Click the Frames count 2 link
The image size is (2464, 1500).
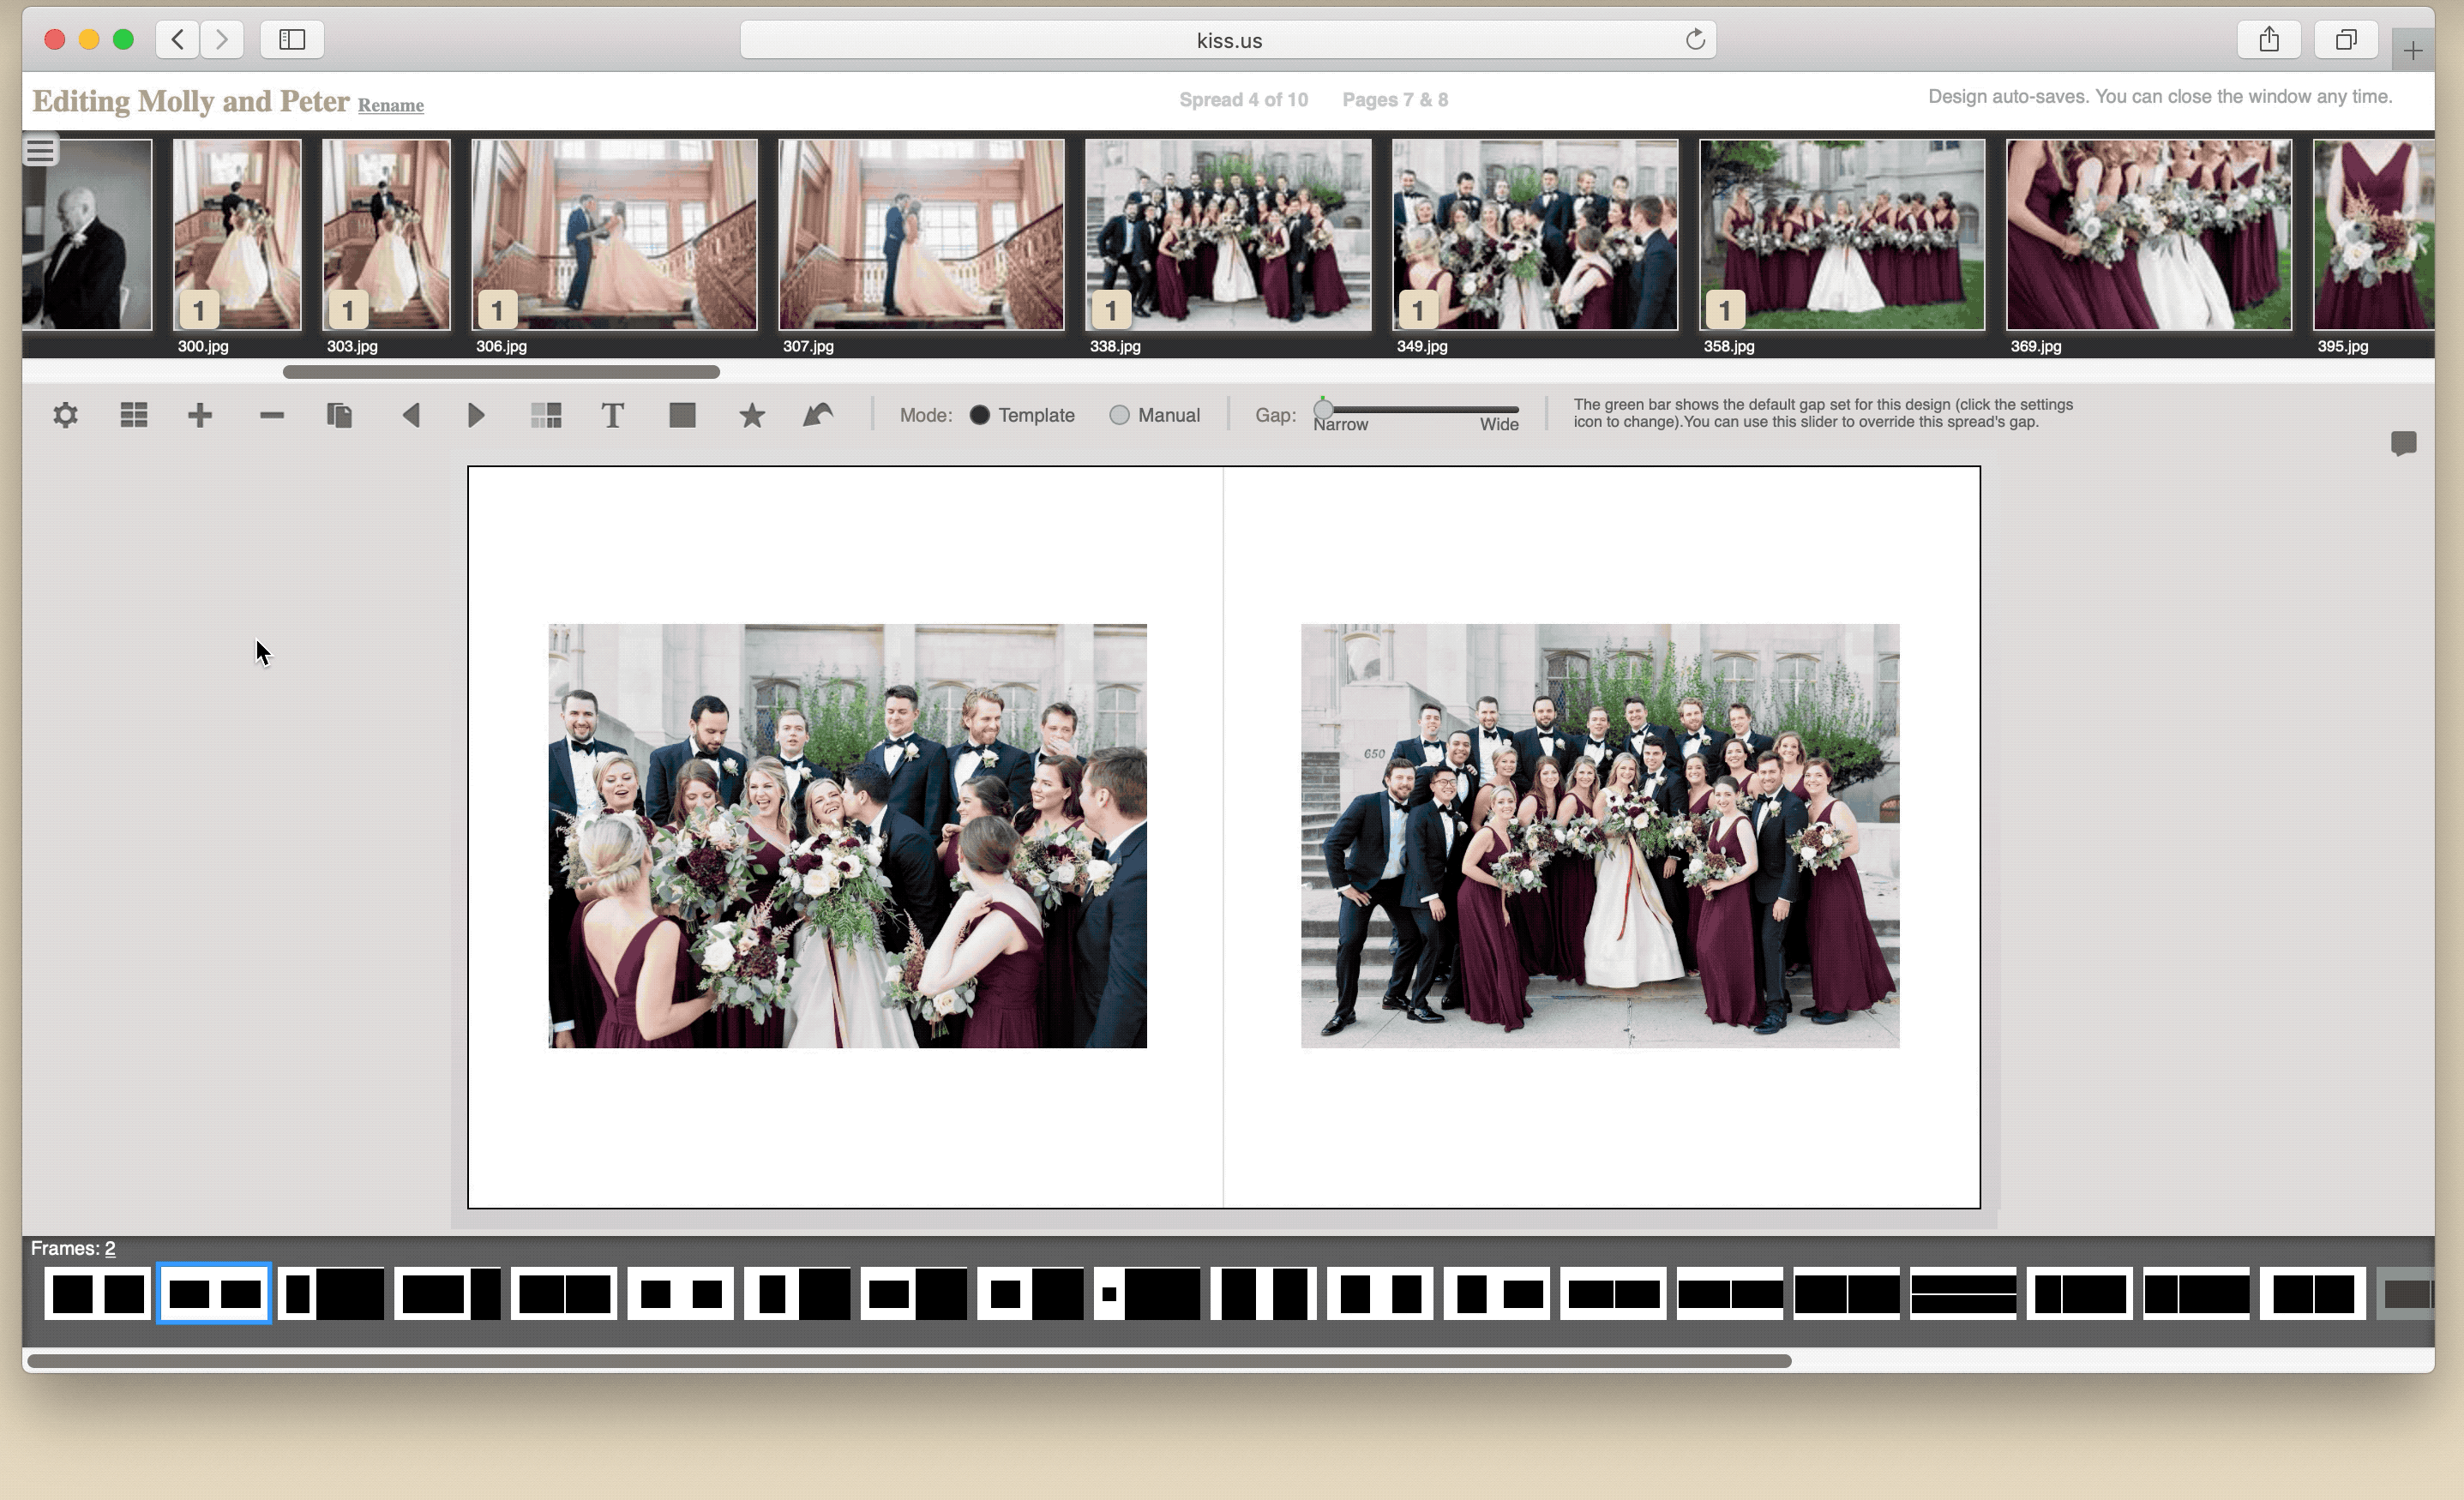pyautogui.click(x=110, y=1248)
